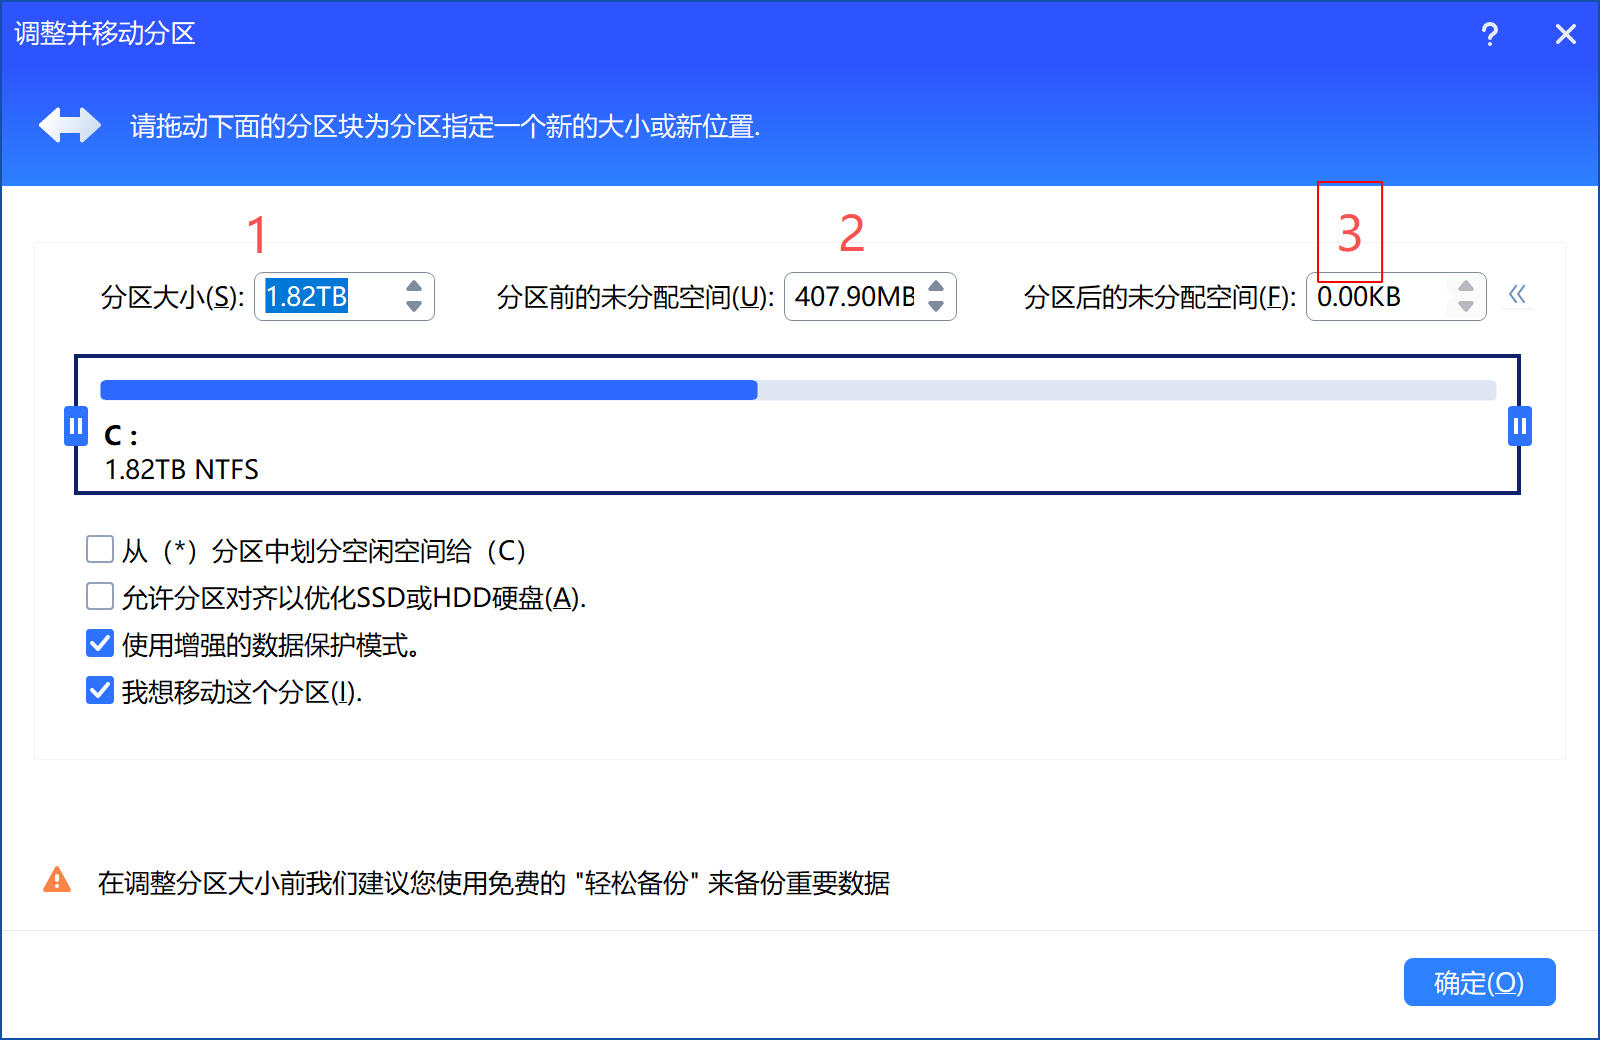Collapse advanced options with double chevron

(x=1517, y=295)
